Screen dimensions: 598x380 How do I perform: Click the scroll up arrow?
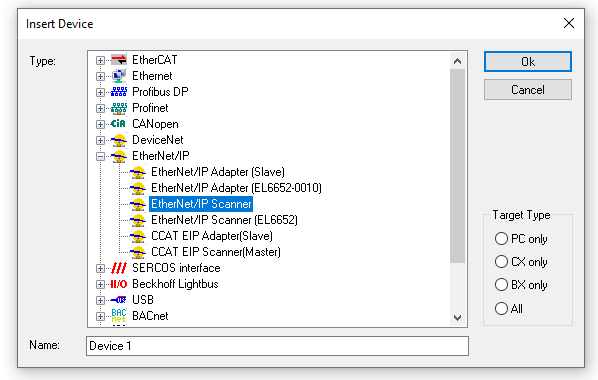coord(458,61)
